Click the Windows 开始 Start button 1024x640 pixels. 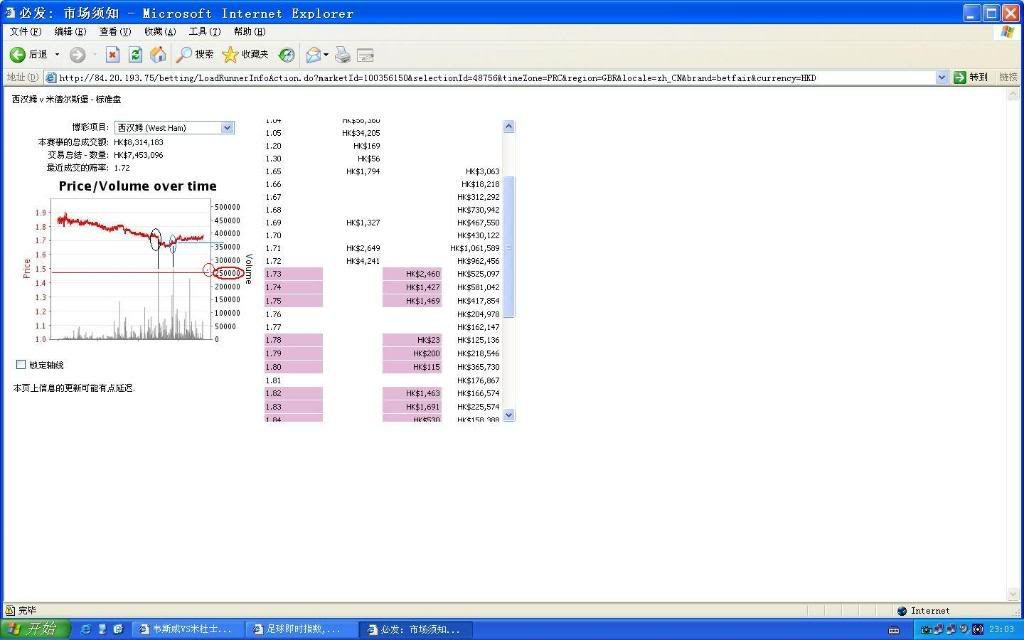tap(35, 629)
